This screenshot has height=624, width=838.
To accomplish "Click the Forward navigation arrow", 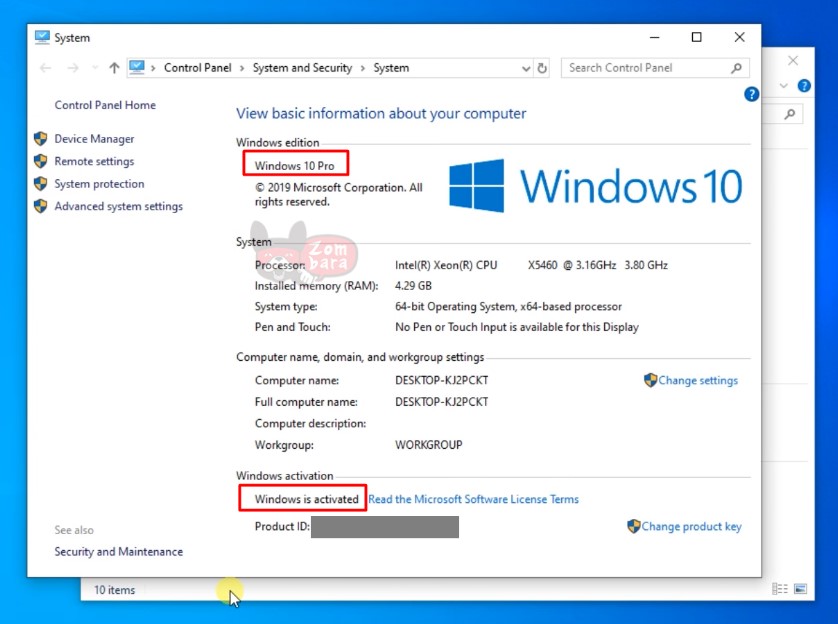I will point(73,68).
